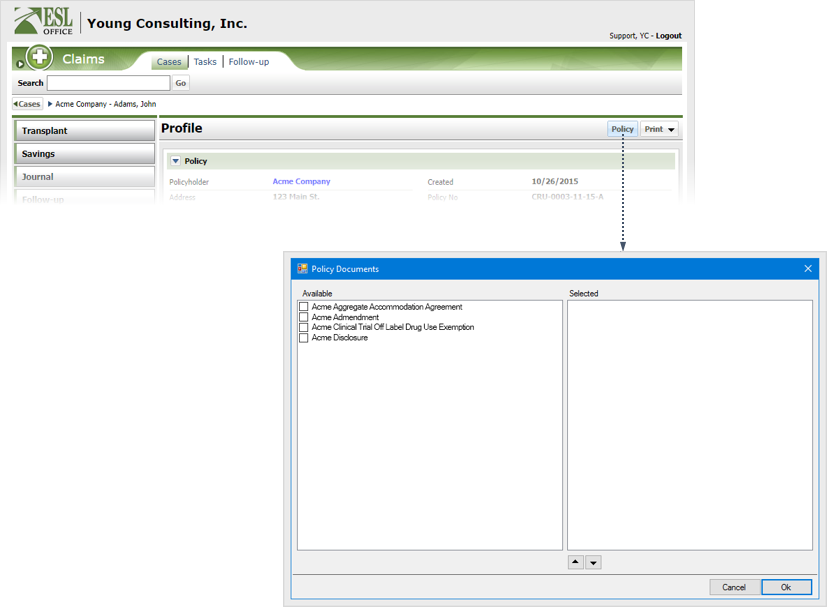
Task: Open the Print dropdown menu
Action: click(659, 129)
